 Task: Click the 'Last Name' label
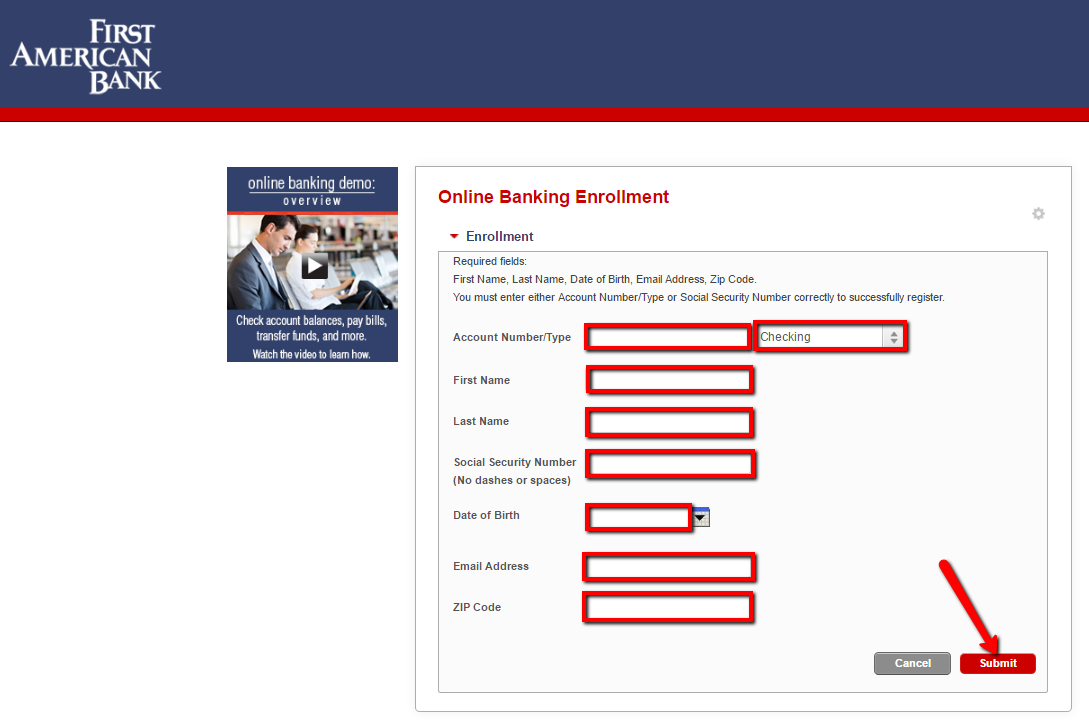pos(481,421)
